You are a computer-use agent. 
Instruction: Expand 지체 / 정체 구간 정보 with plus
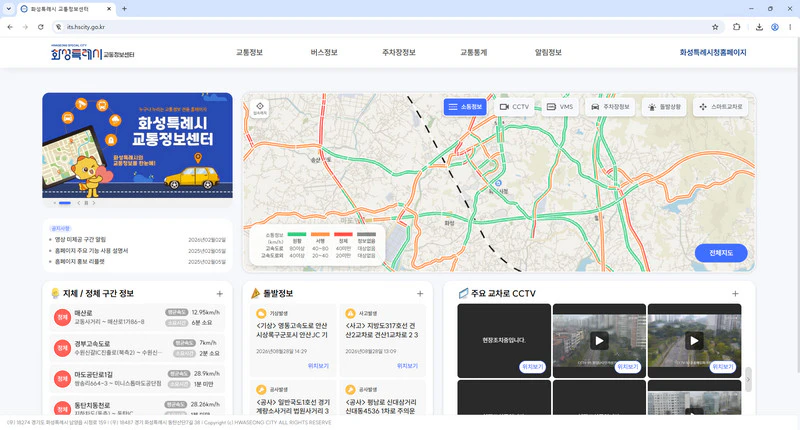[x=219, y=294]
